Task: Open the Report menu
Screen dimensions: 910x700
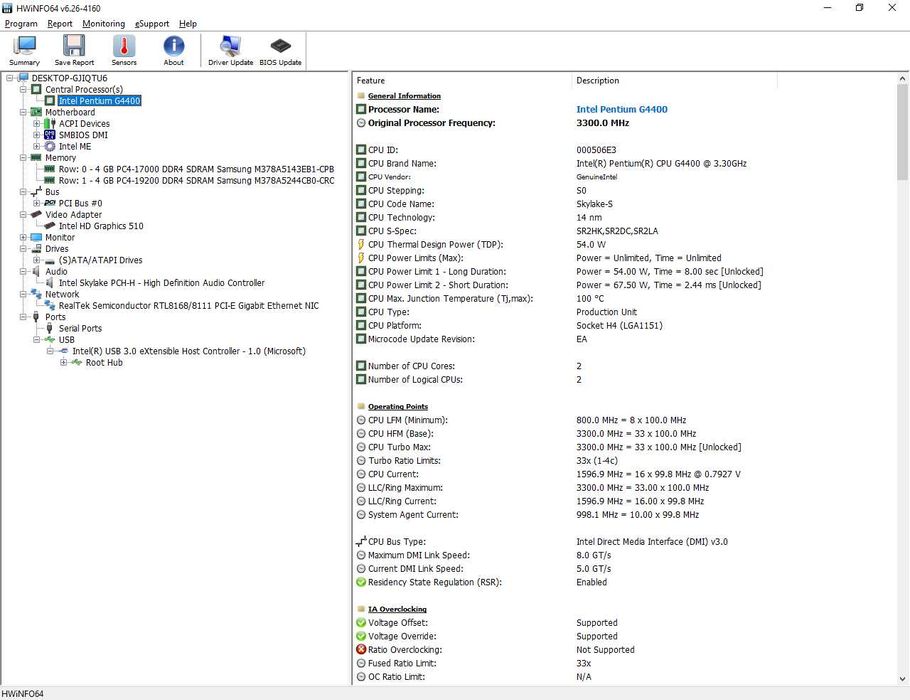Action: coord(60,24)
